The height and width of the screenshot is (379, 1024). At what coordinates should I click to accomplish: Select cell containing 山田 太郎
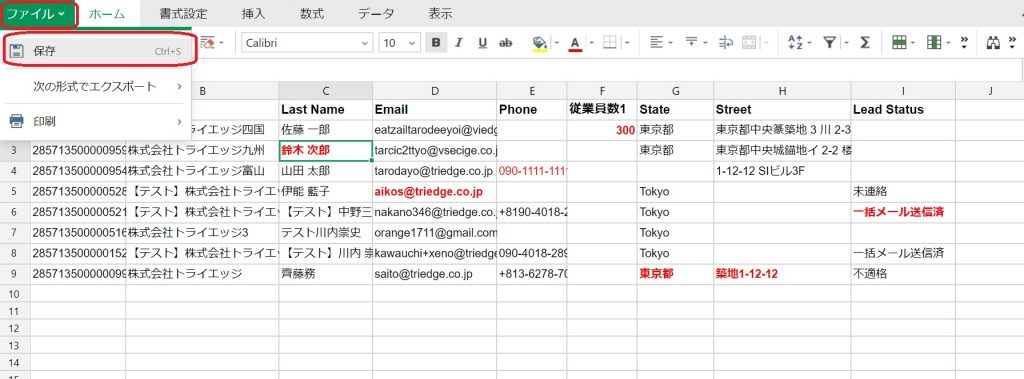tap(325, 171)
